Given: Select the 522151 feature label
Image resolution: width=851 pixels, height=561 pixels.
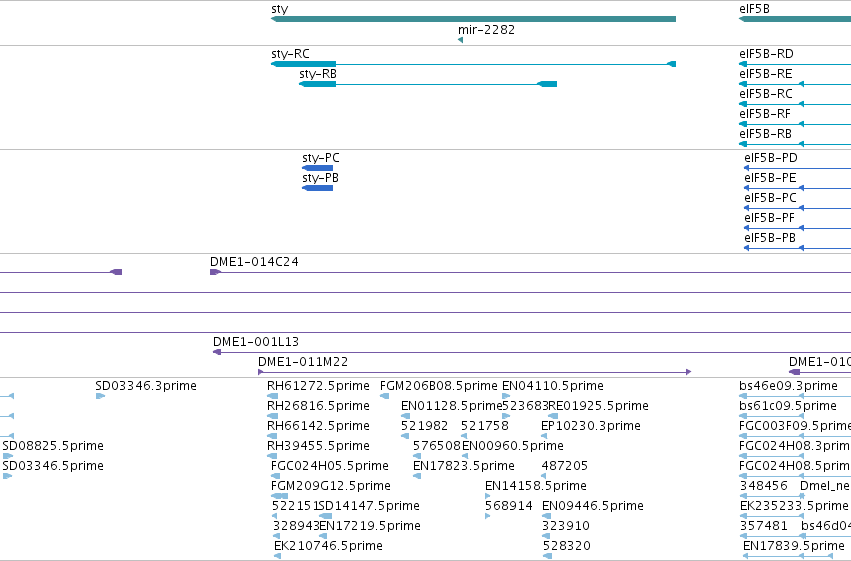Looking at the screenshot, I should pos(295,506).
